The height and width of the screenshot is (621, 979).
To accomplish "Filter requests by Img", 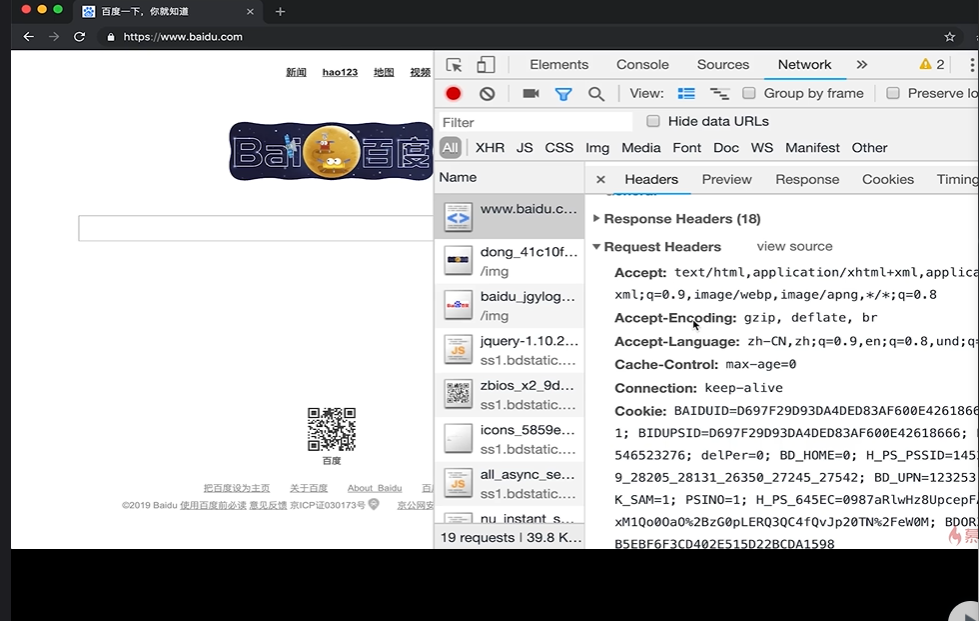I will click(x=597, y=148).
